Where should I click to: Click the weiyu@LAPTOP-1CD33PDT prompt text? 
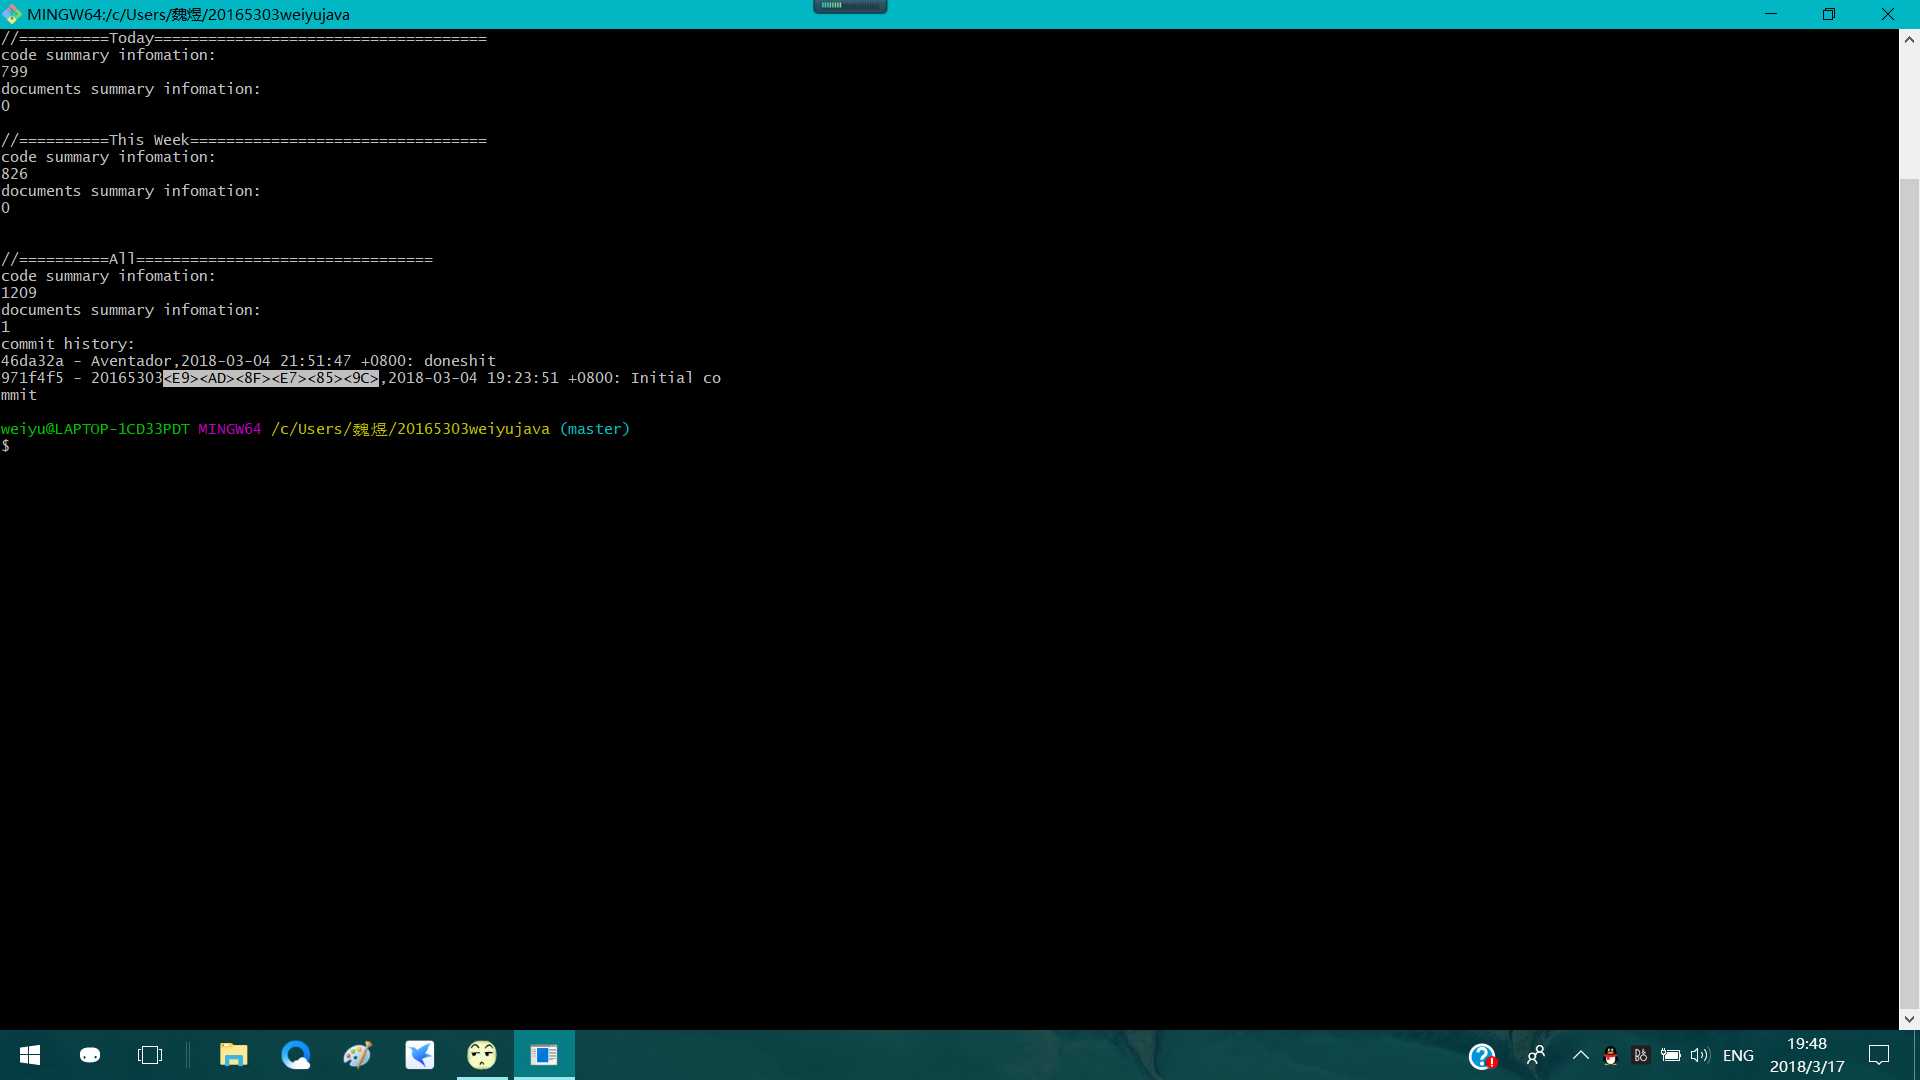95,429
